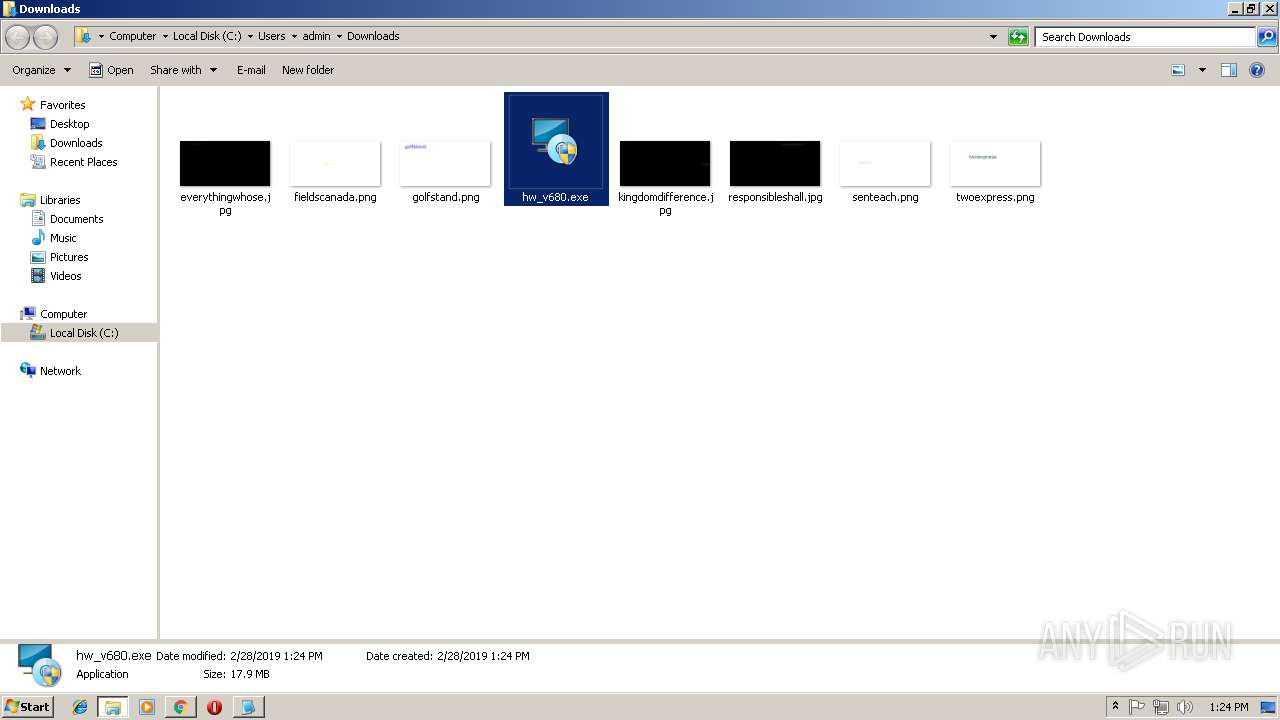Focus the Search Downloads field
The width and height of the screenshot is (1280, 720).
point(1146,37)
